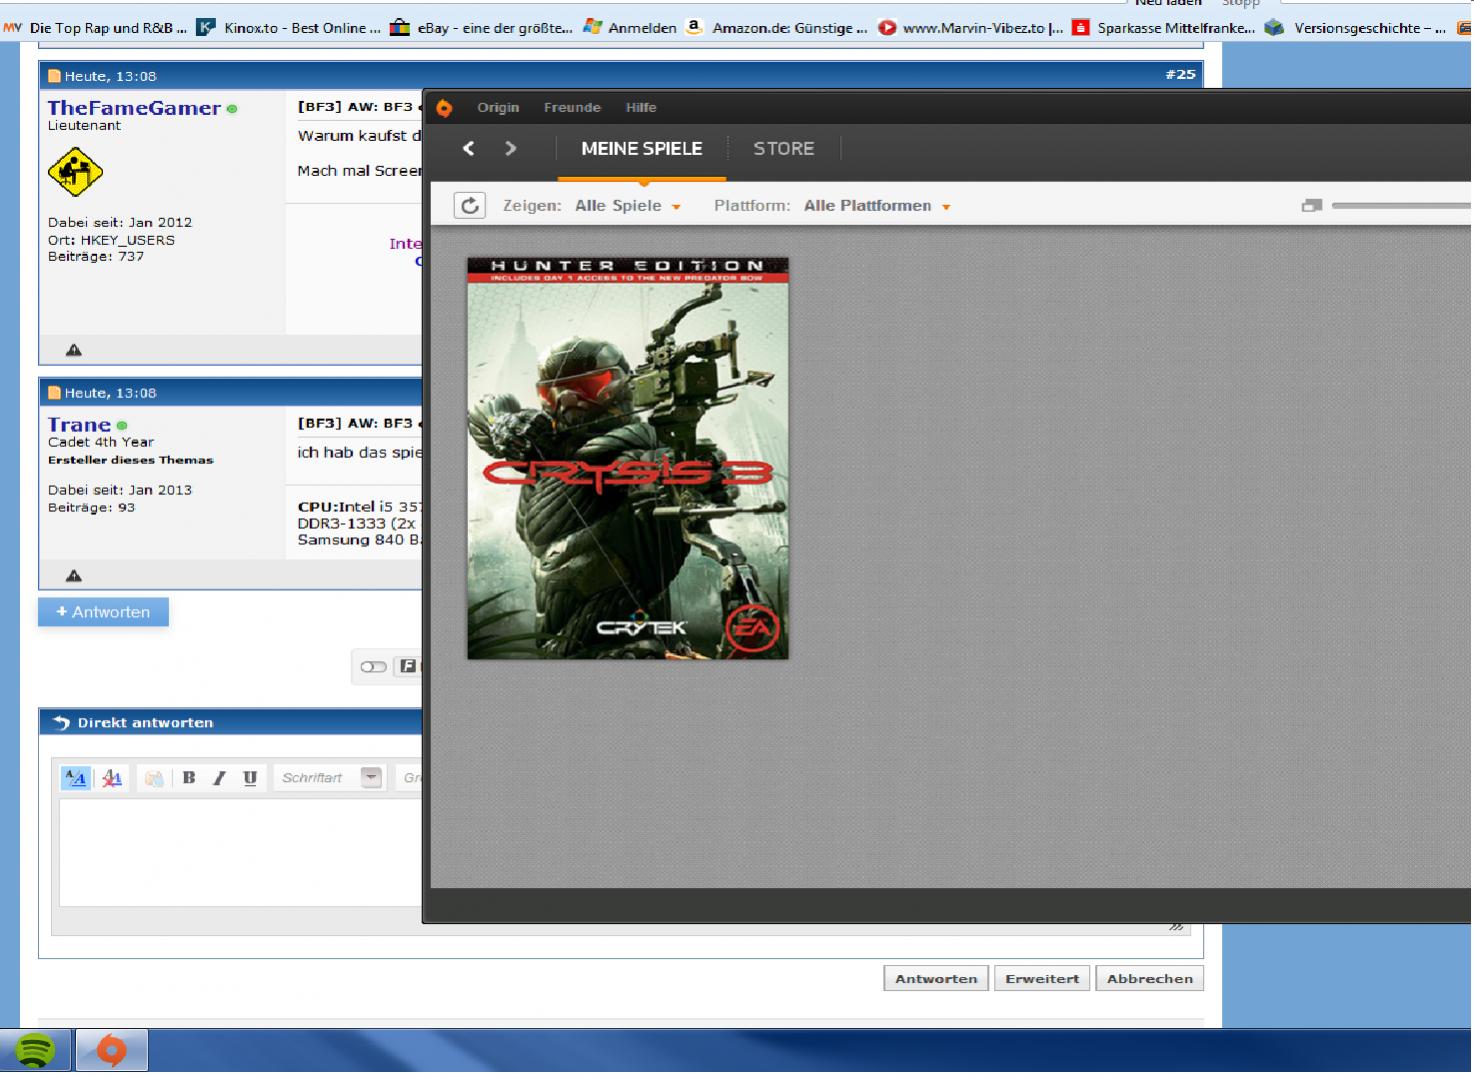Screen dimensions: 1474x1079
Task: Open Trane's user profile link
Action: pos(79,425)
